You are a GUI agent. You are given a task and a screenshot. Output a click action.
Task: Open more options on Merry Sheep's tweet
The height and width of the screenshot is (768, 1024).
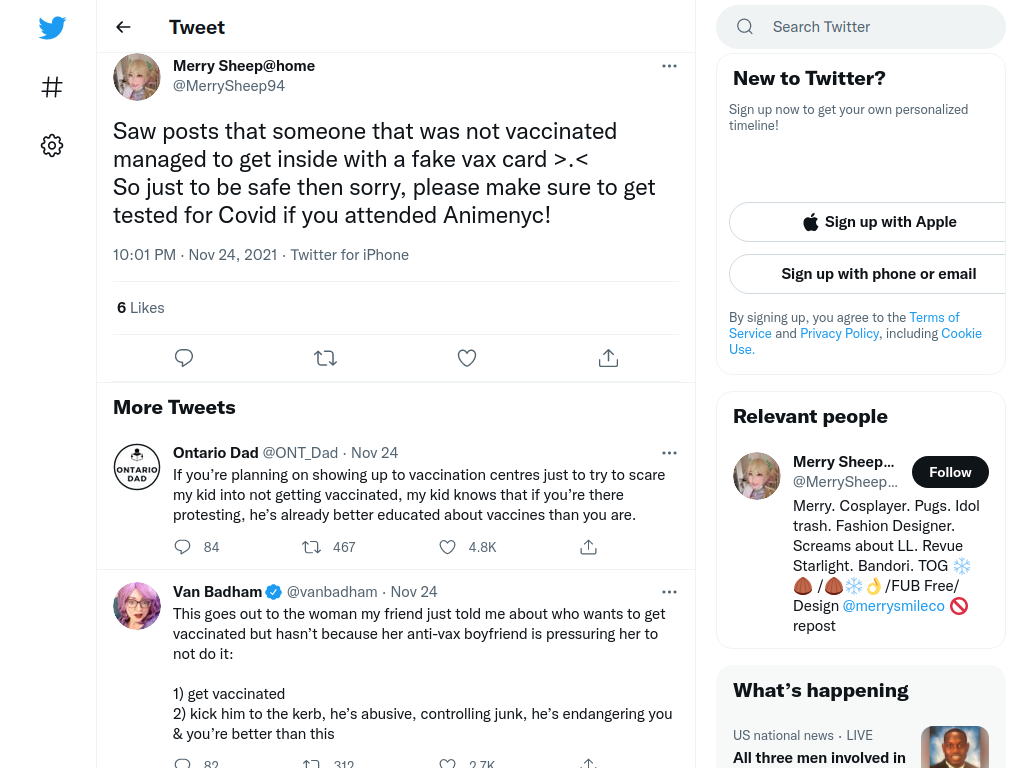click(x=669, y=66)
